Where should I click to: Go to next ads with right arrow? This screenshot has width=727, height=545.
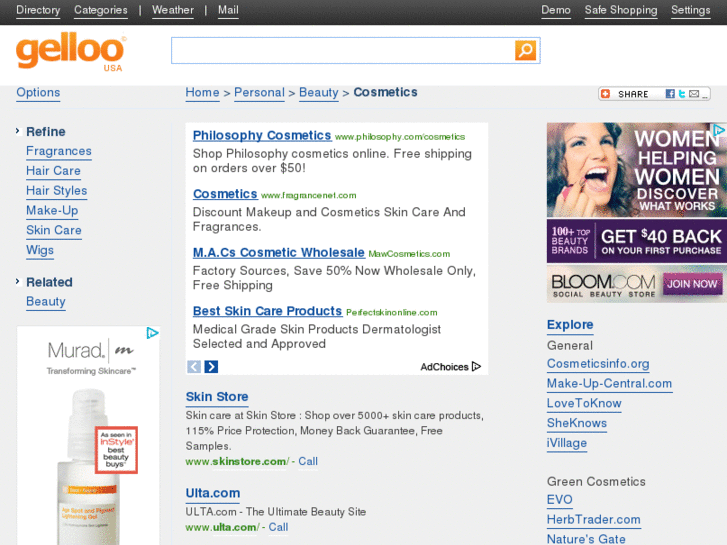[211, 366]
